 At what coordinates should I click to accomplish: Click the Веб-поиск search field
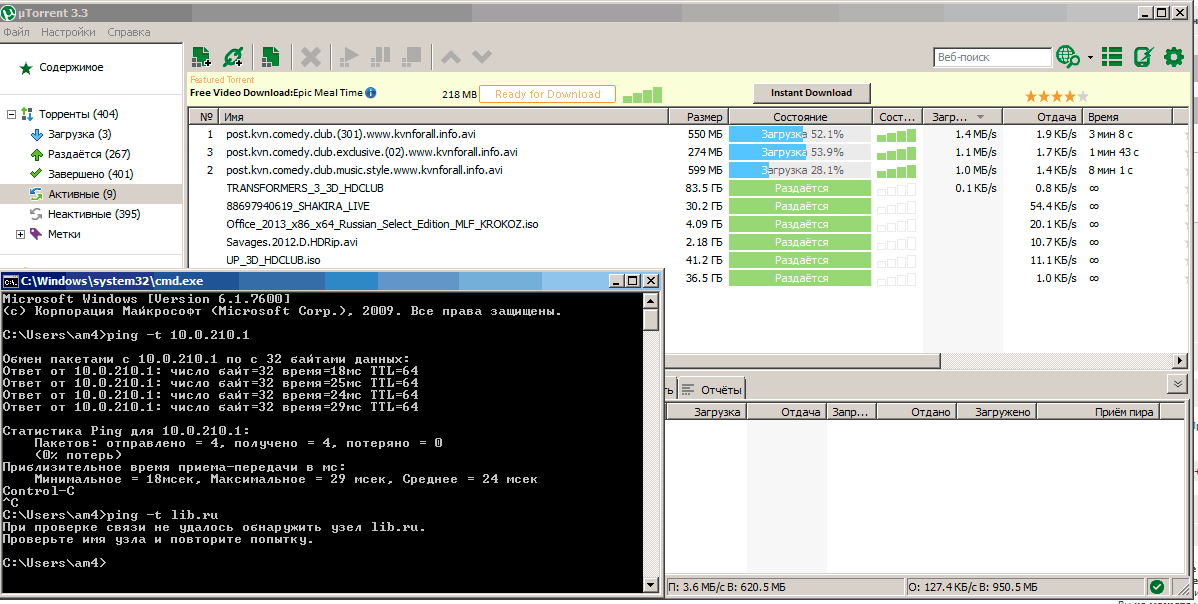click(991, 57)
